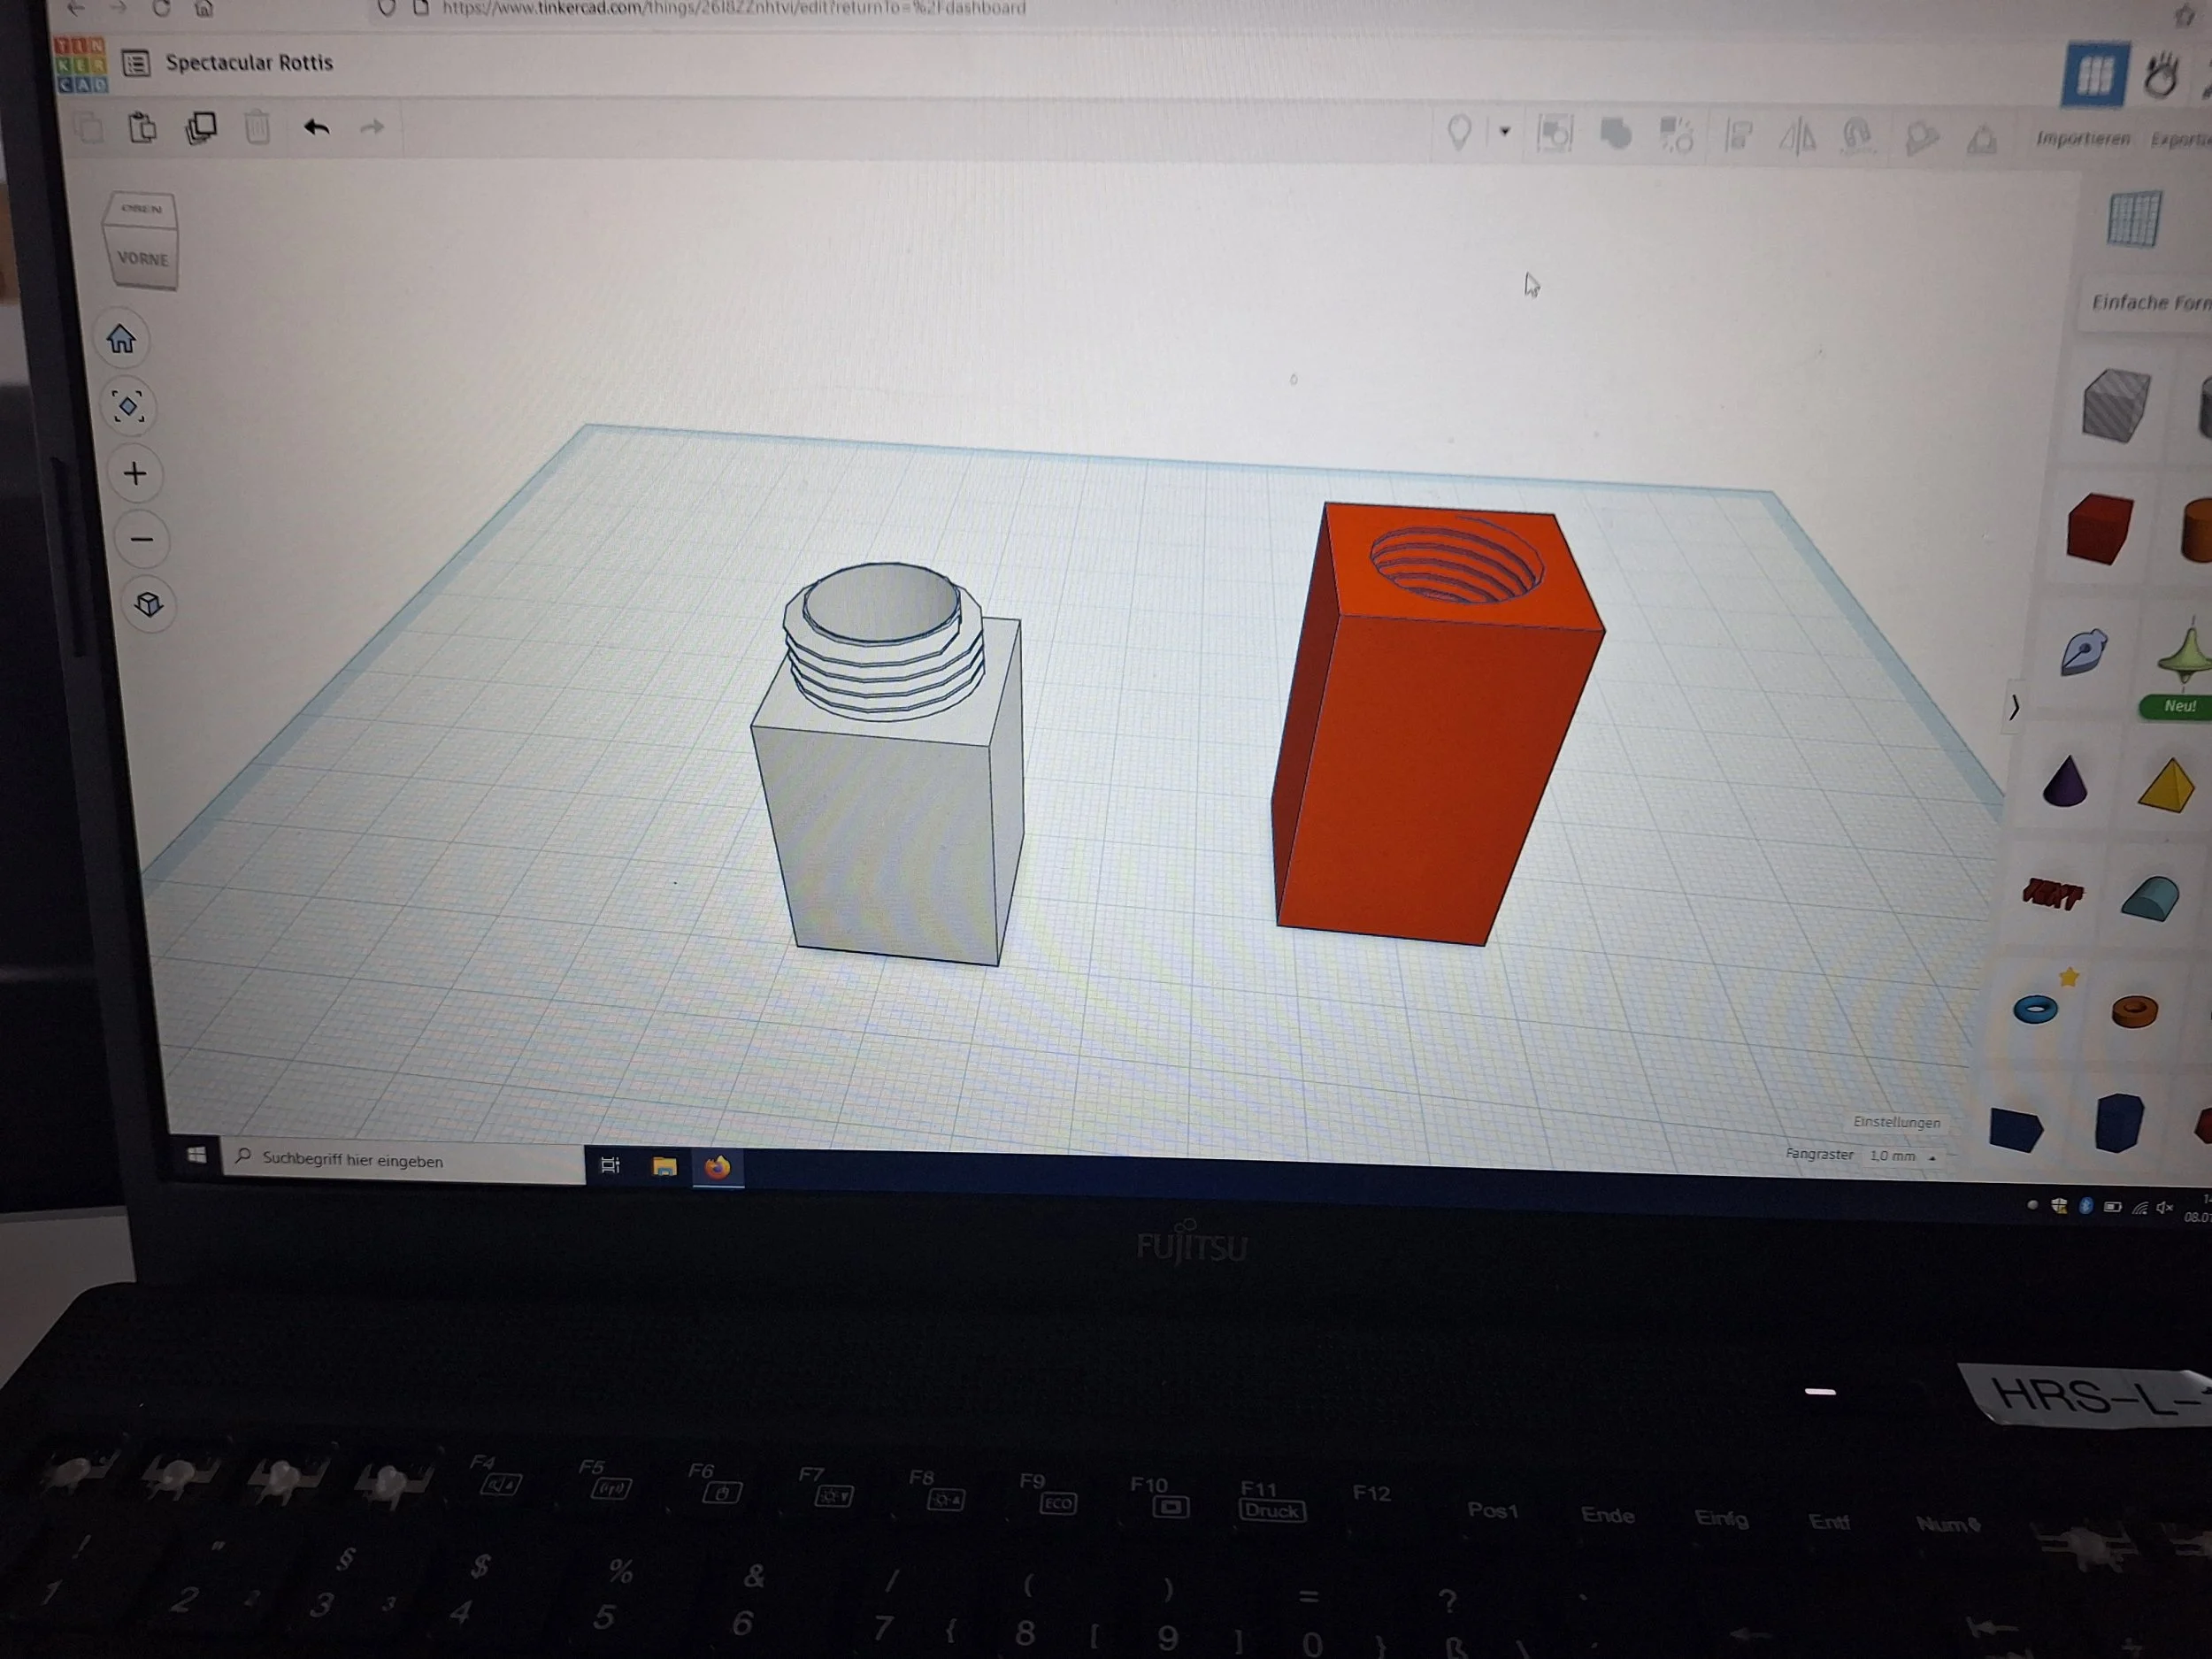Open the visibility dropdown arrow beside light bulb
The height and width of the screenshot is (1659, 2212).
point(1504,131)
